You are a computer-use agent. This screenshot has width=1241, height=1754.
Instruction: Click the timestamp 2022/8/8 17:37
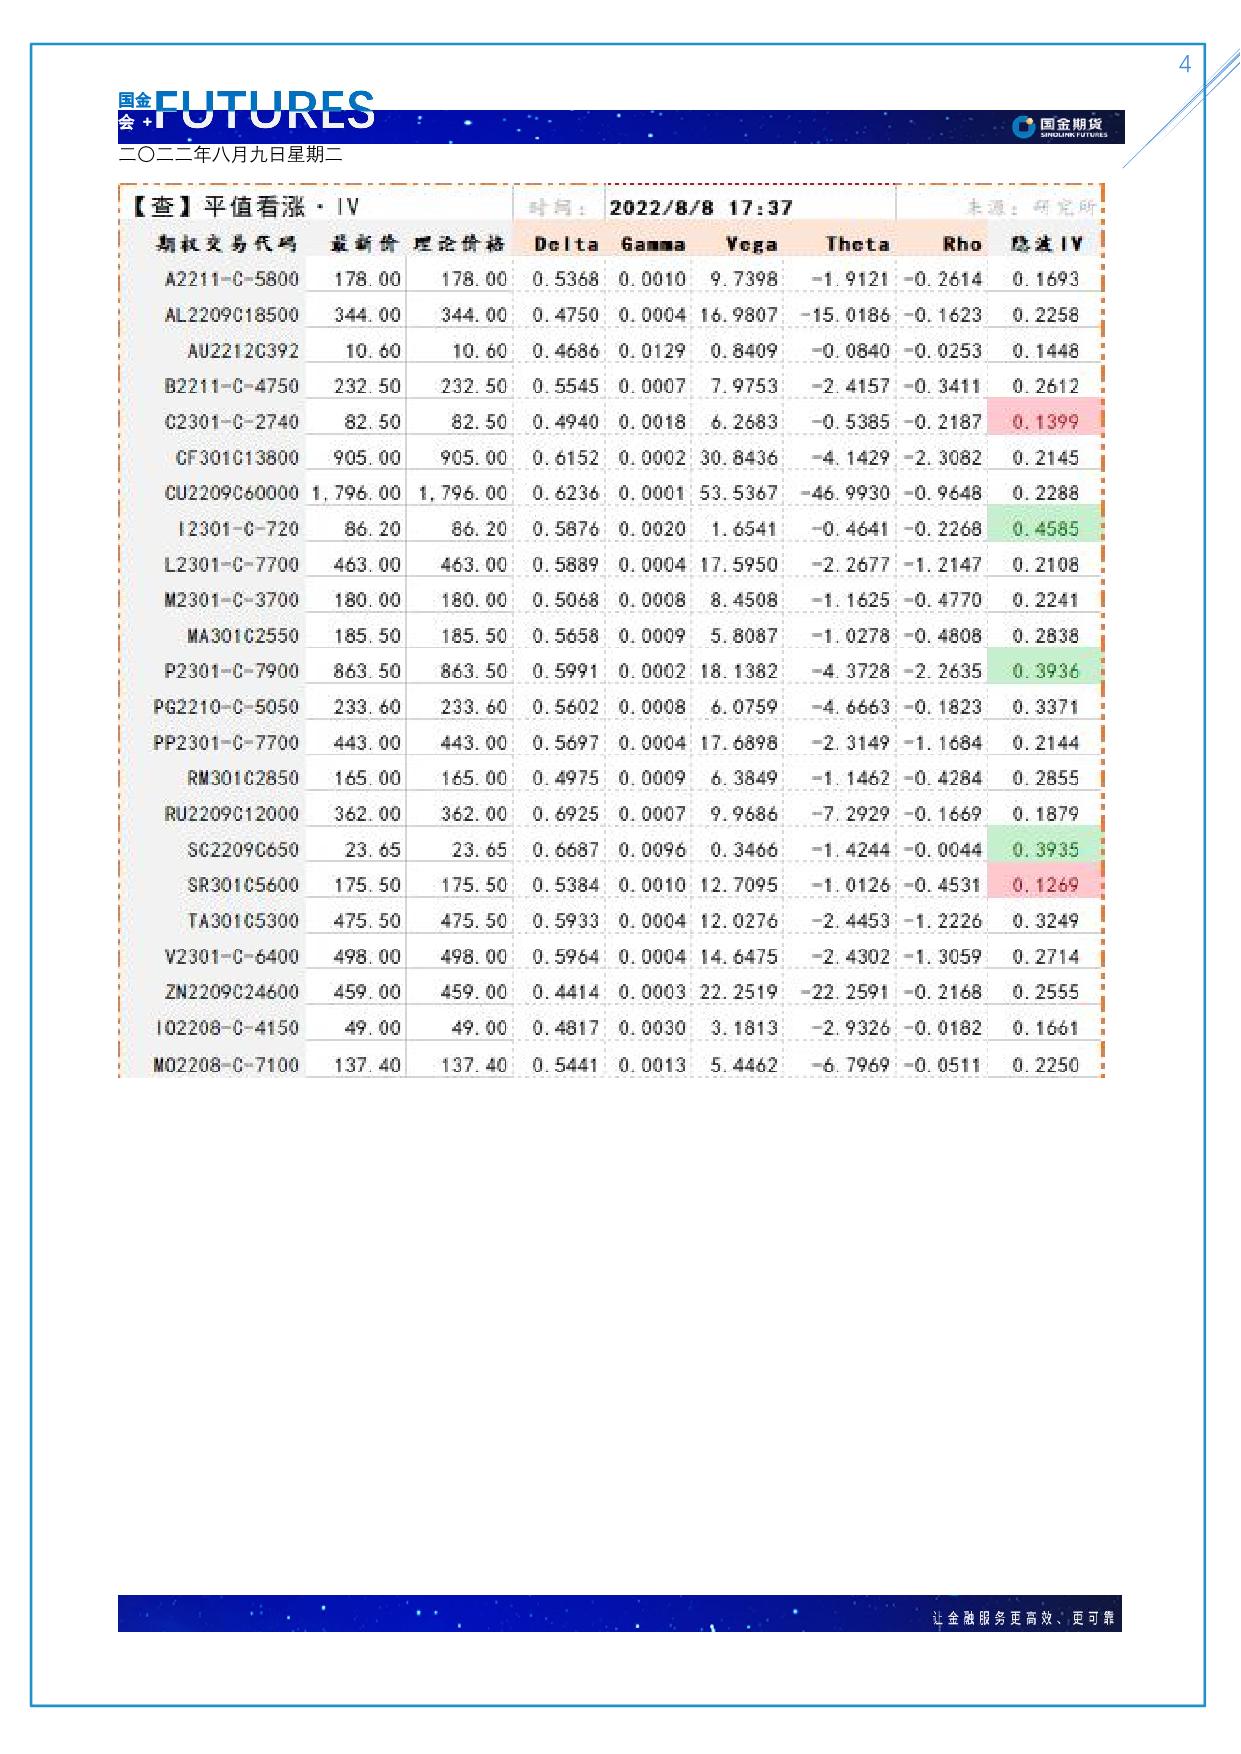[x=701, y=208]
